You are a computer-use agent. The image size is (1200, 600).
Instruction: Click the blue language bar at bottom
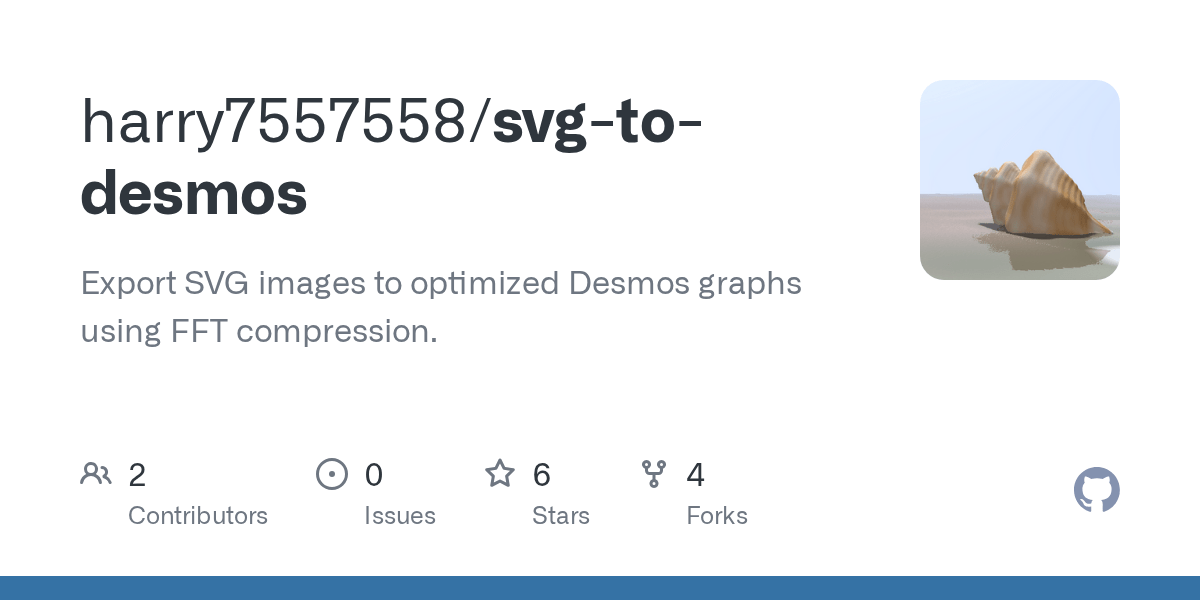(x=600, y=588)
